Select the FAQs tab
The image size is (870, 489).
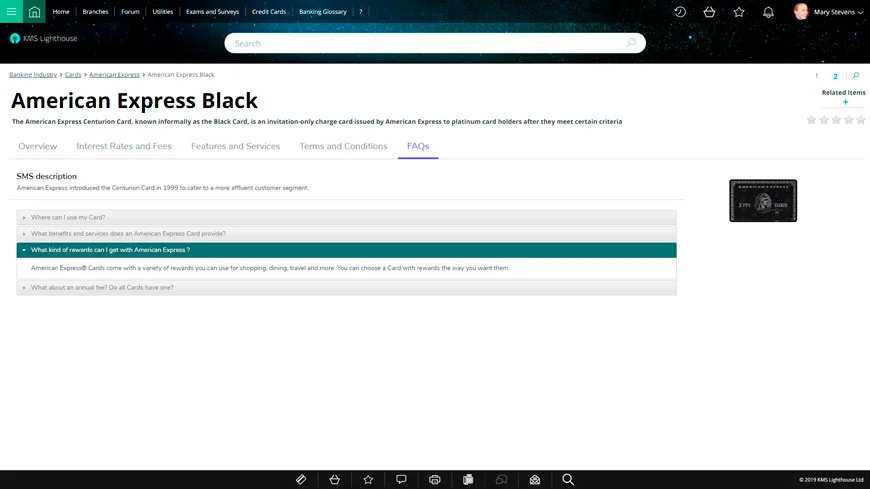click(418, 147)
